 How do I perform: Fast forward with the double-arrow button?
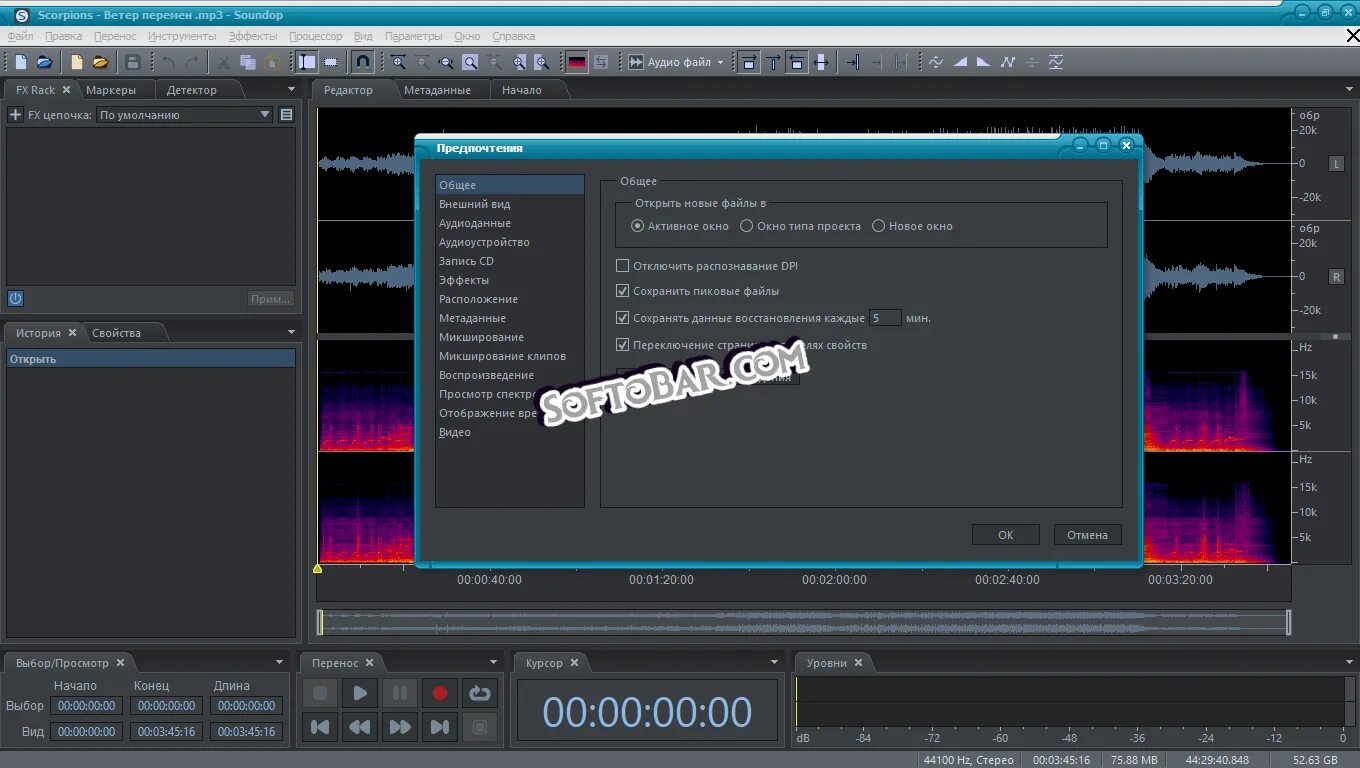[x=400, y=727]
